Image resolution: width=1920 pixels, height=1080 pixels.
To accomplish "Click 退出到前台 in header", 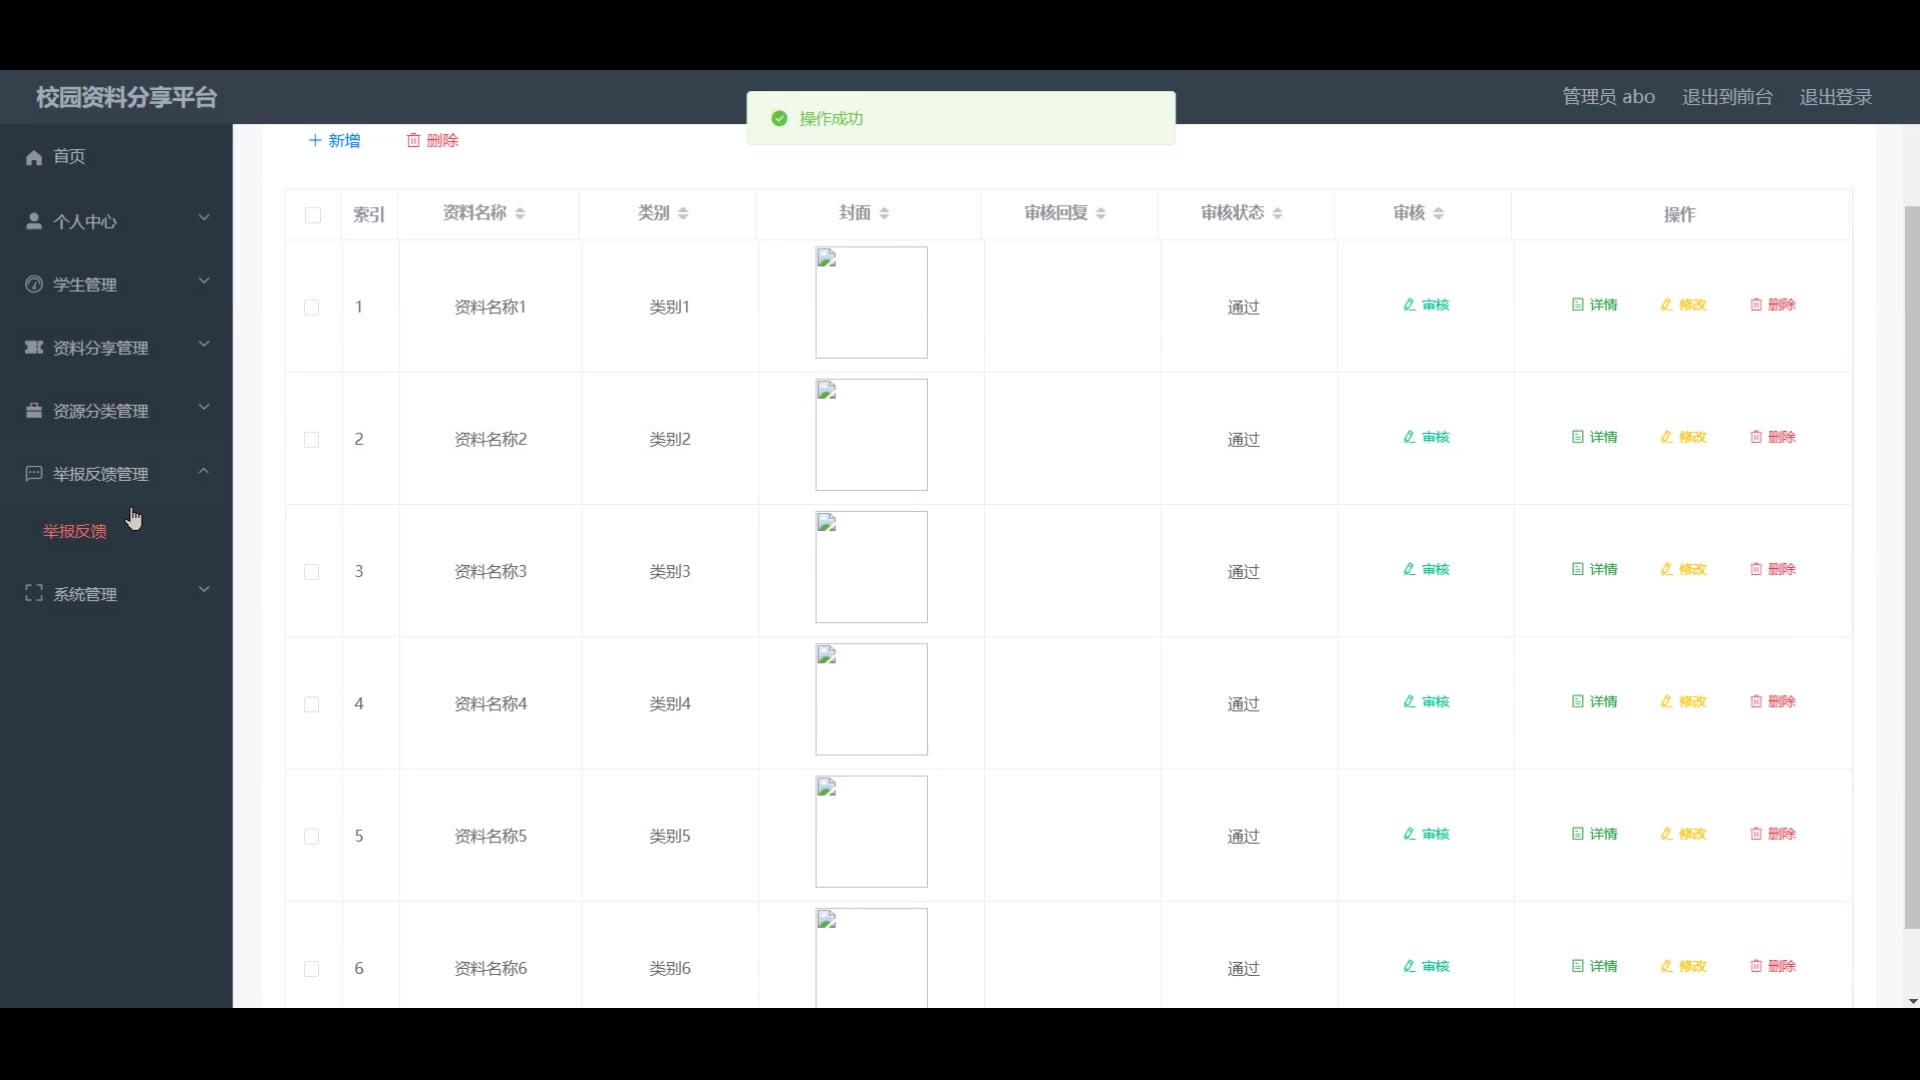I will coord(1727,97).
